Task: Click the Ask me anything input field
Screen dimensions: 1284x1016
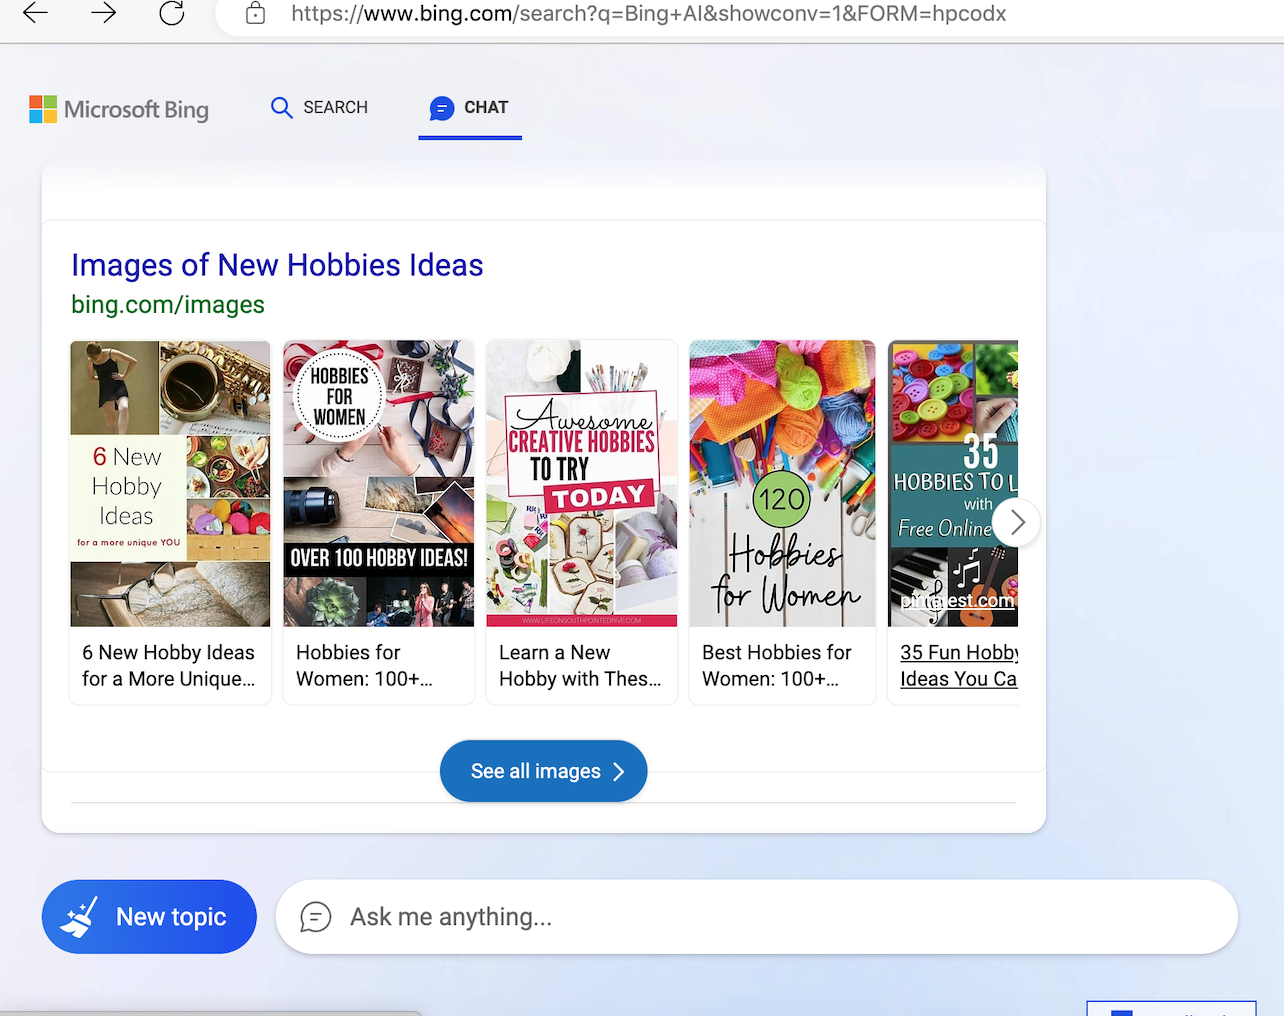Action: coord(780,917)
